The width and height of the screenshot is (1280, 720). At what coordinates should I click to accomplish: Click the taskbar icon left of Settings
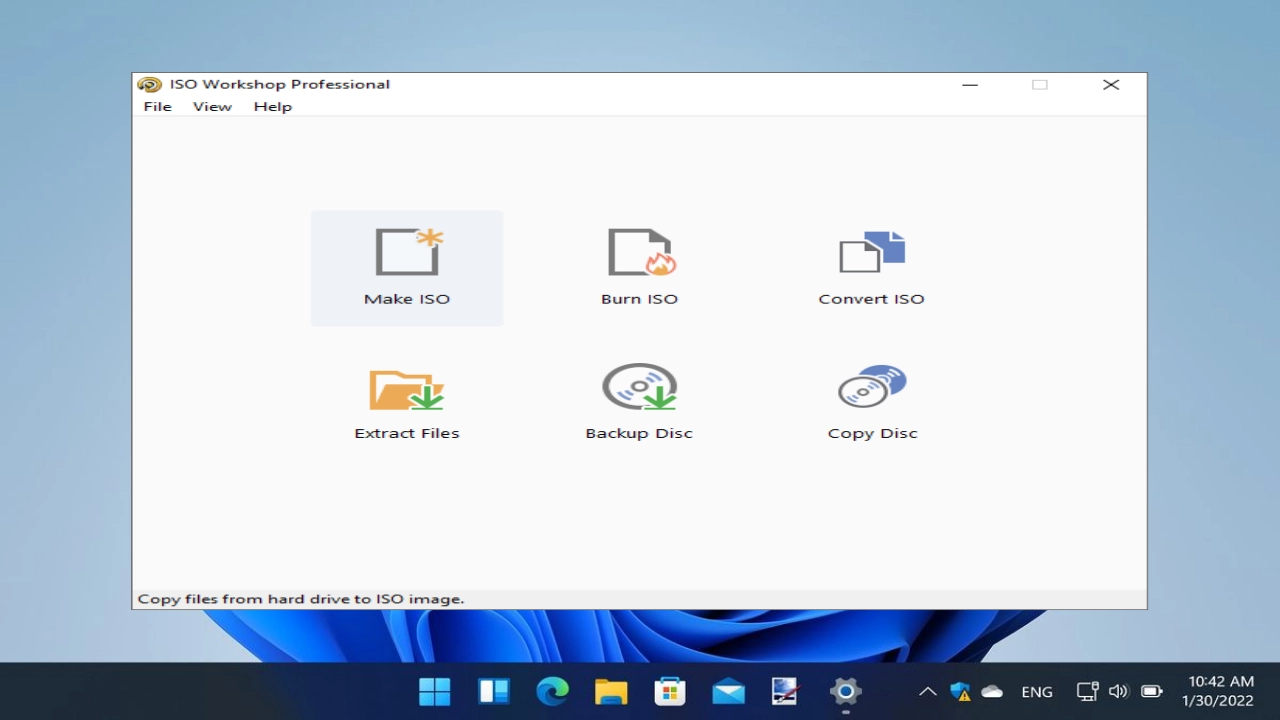786,691
